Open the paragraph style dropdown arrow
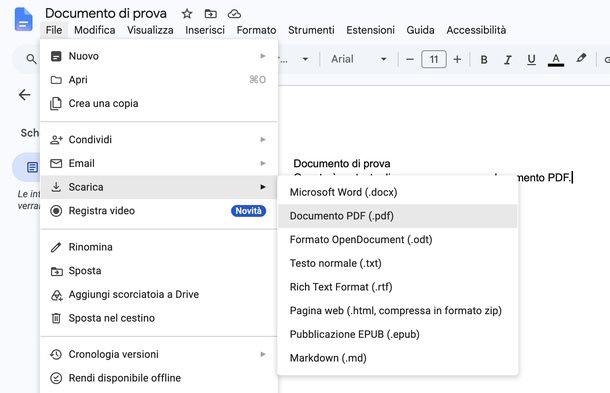Screen dimensions: 610x393 [x=305, y=59]
